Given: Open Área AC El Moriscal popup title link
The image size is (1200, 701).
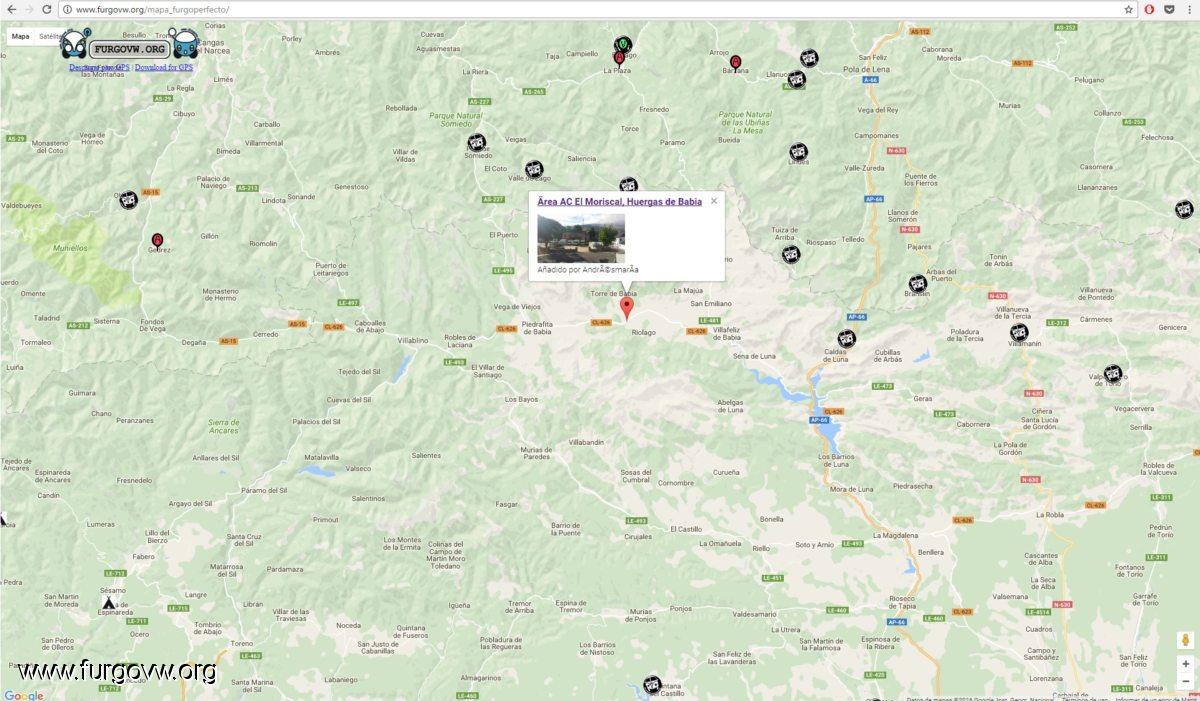Looking at the screenshot, I should tap(619, 202).
